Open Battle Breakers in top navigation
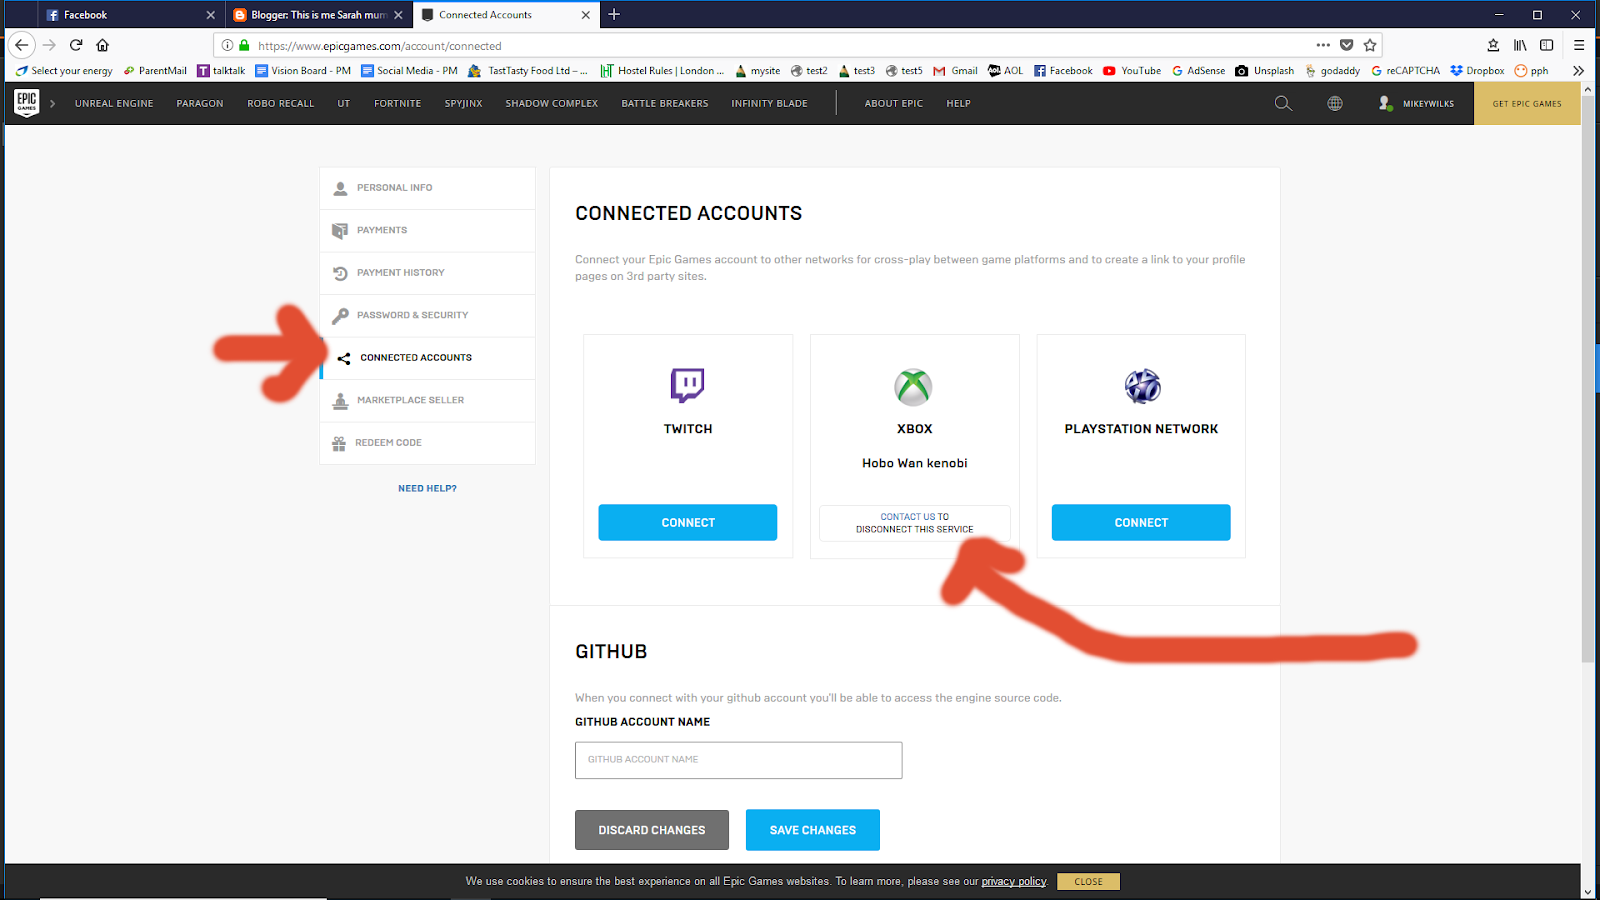Viewport: 1600px width, 900px height. pyautogui.click(x=665, y=103)
